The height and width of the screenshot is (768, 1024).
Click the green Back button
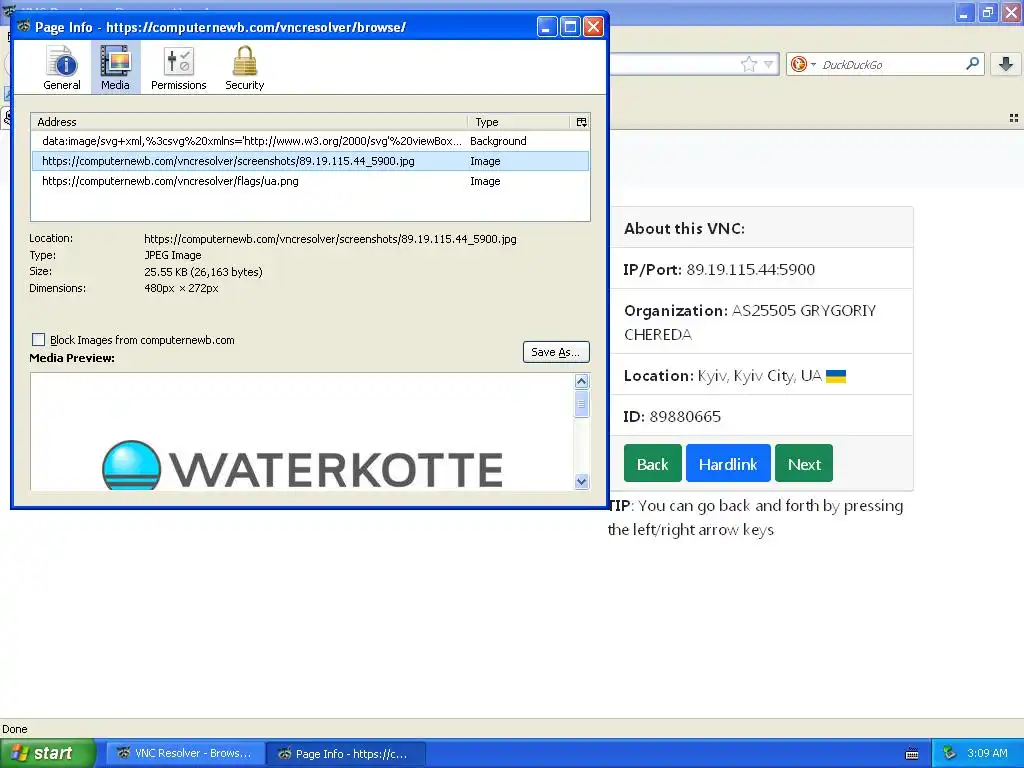pyautogui.click(x=652, y=464)
